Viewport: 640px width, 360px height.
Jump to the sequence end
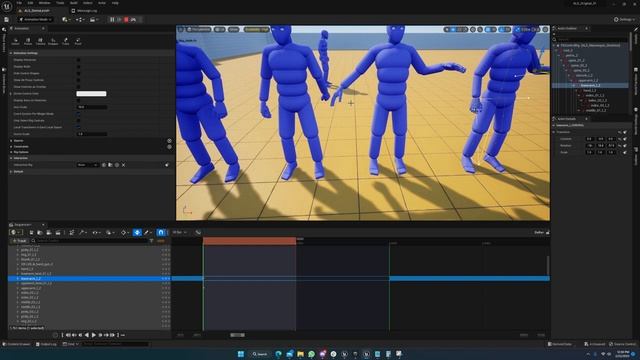pyautogui.click(x=112, y=335)
